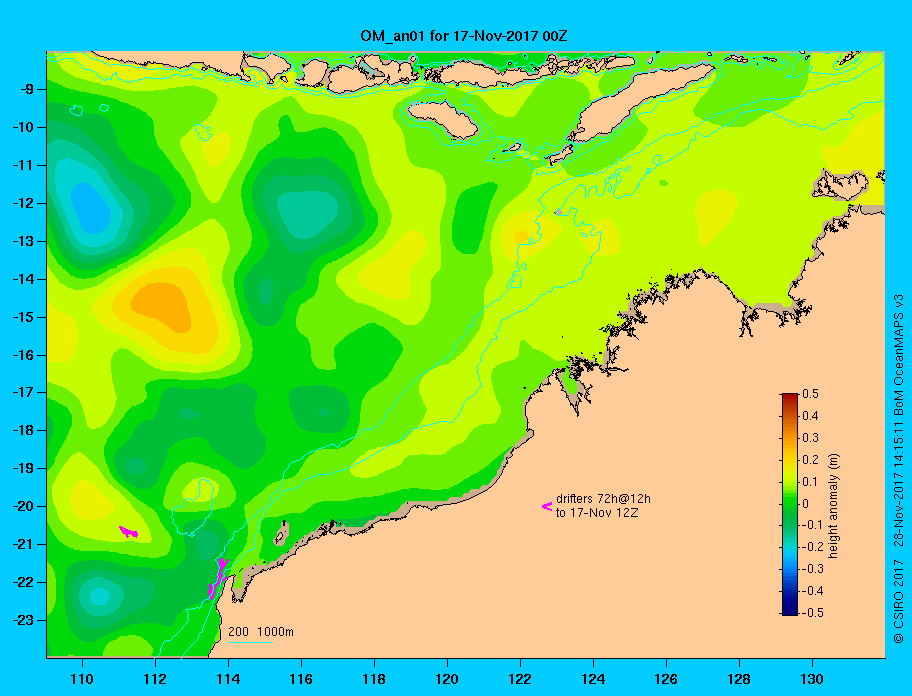The image size is (912, 696).
Task: Click the vertical height anomaly color bar
Action: click(790, 504)
